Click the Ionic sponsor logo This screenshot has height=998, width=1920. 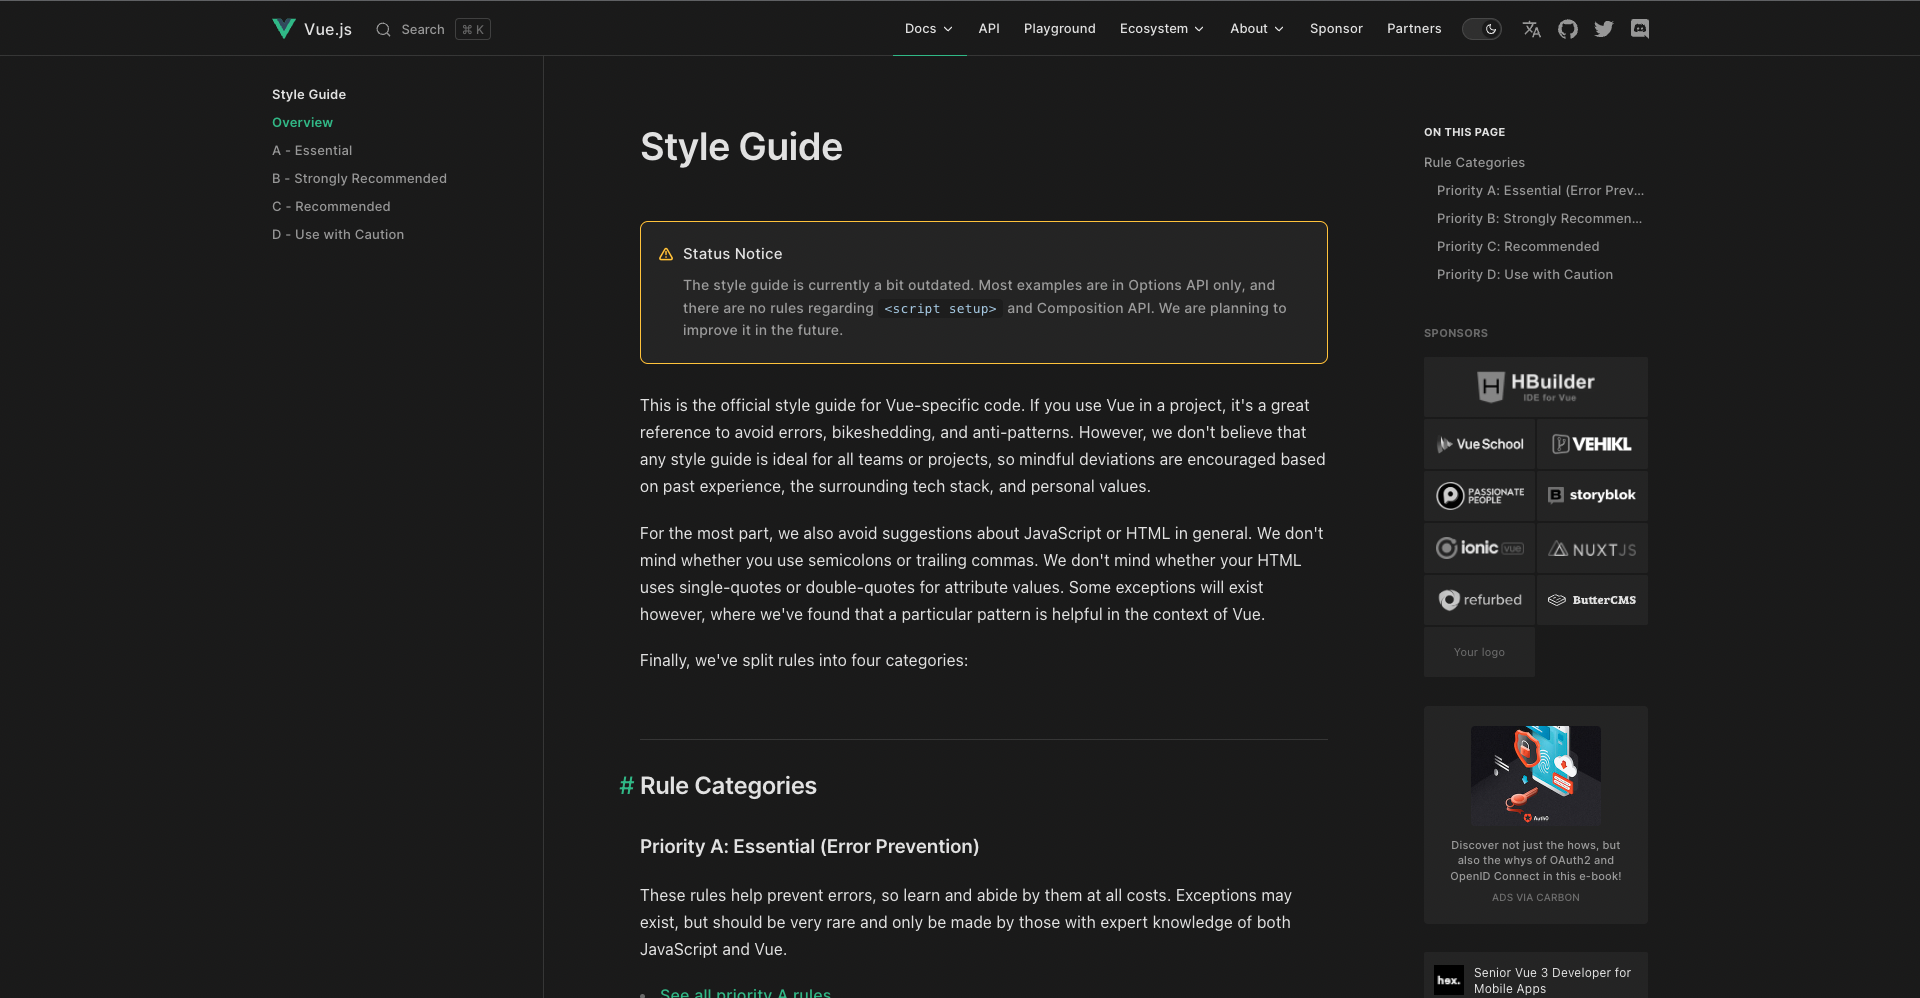1479,548
